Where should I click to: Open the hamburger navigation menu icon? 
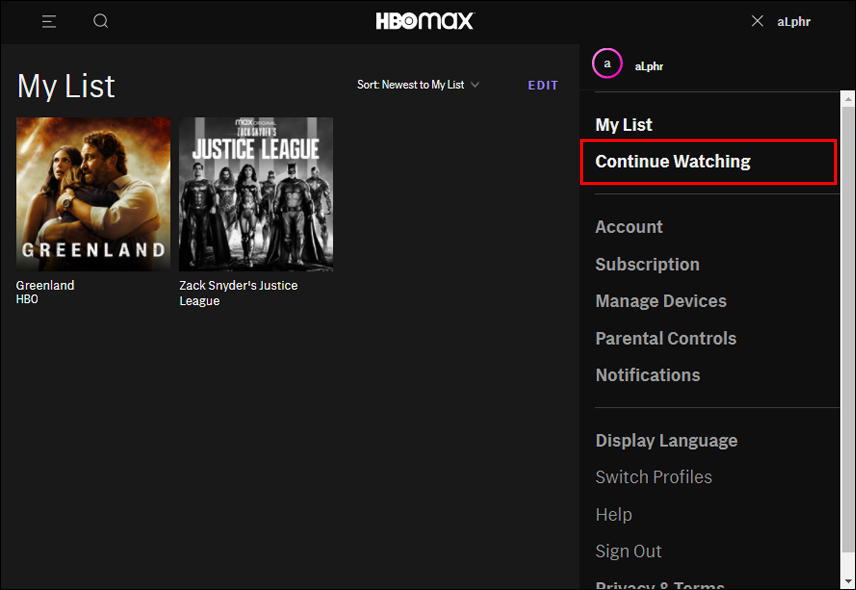click(49, 21)
